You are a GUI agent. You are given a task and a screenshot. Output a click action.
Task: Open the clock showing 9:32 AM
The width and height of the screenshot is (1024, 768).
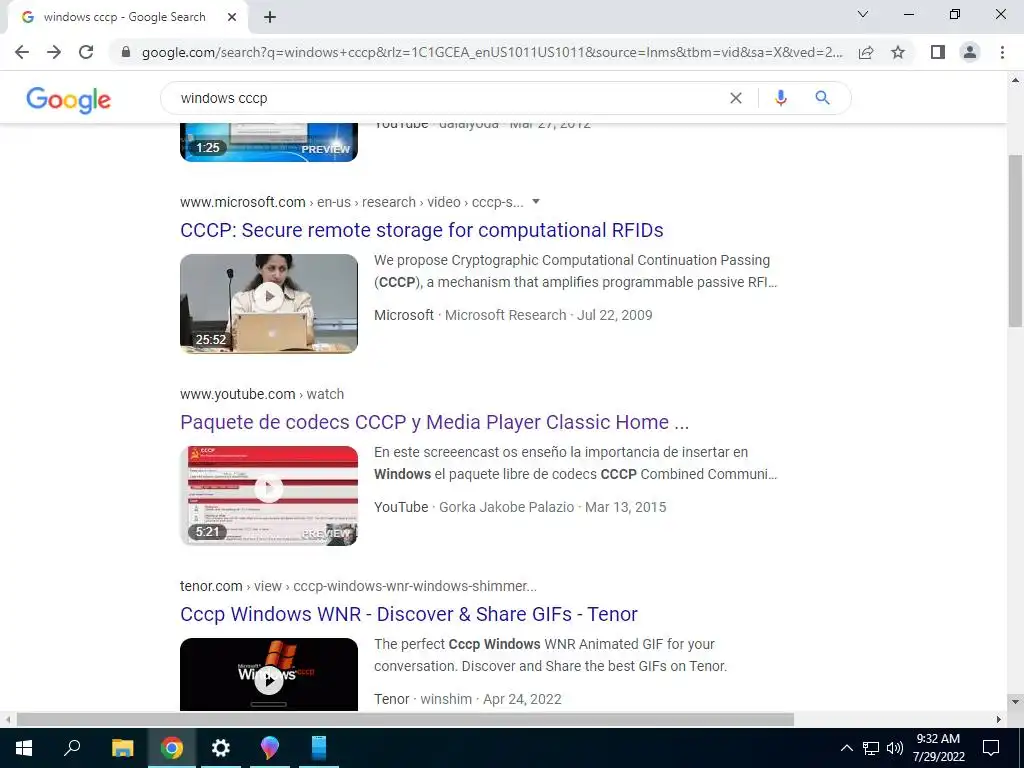pyautogui.click(x=938, y=748)
